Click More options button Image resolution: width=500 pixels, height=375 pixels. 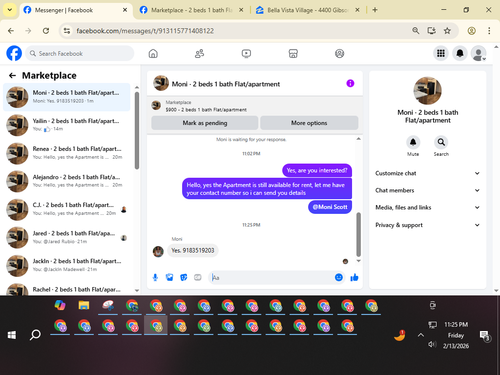point(309,123)
